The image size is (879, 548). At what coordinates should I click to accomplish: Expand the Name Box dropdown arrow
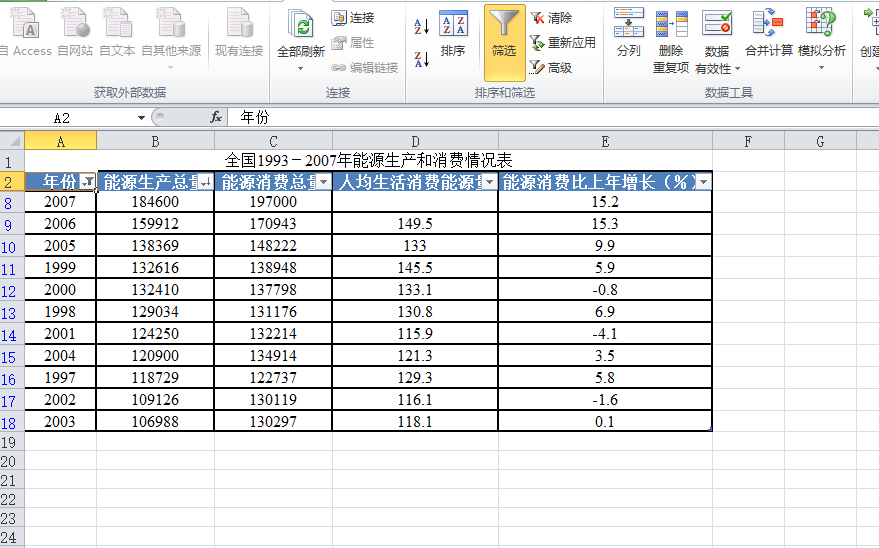point(141,118)
